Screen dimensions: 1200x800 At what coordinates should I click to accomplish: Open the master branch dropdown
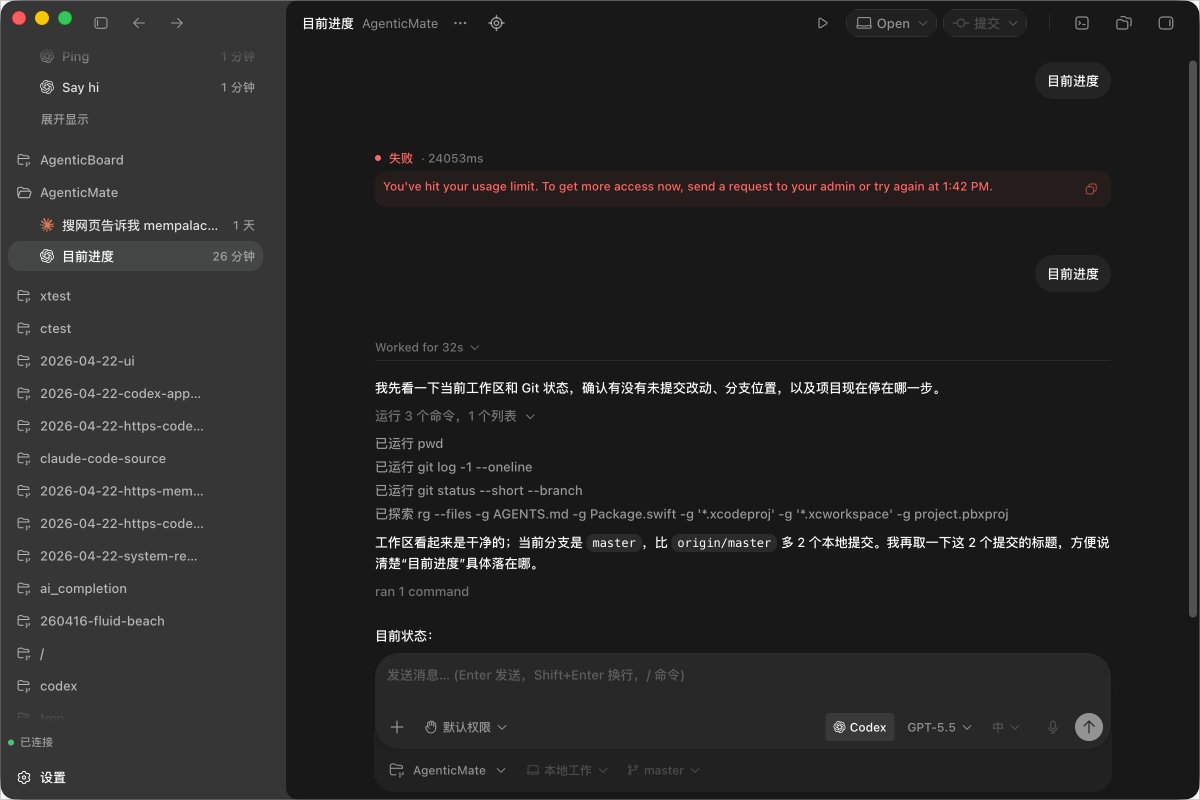click(x=663, y=770)
